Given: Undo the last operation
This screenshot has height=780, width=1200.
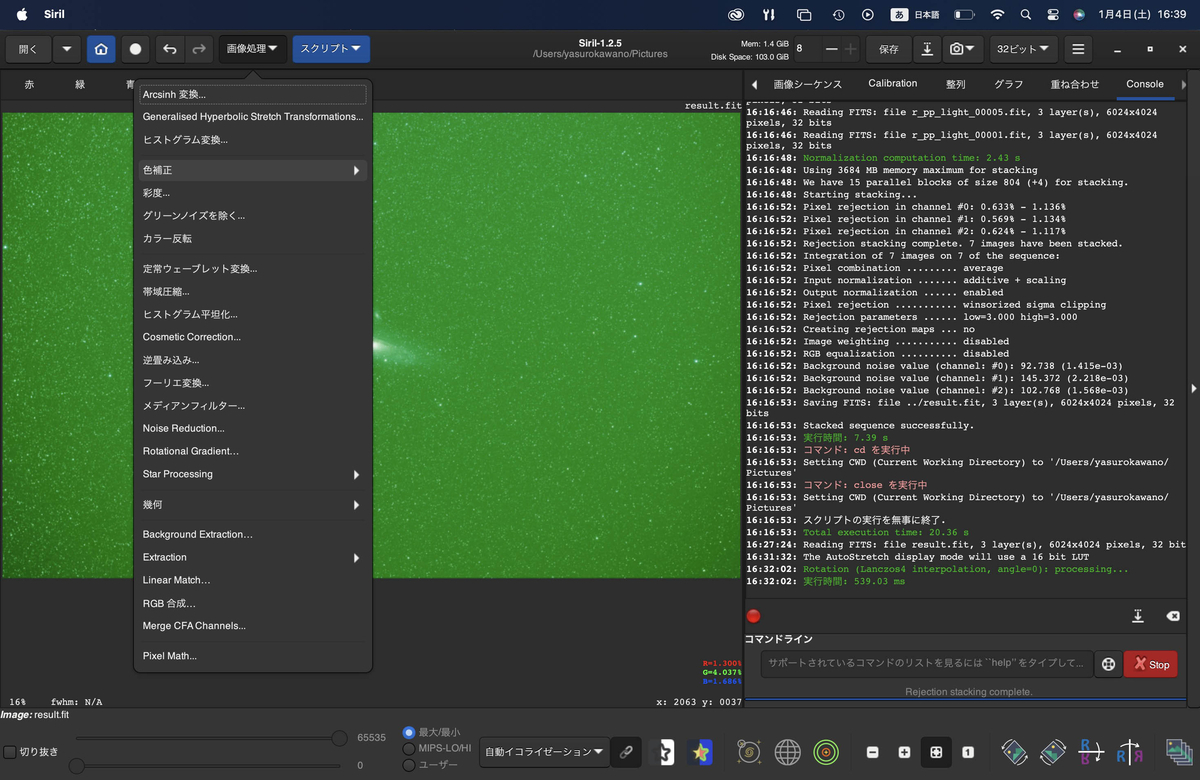Looking at the screenshot, I should tap(170, 49).
